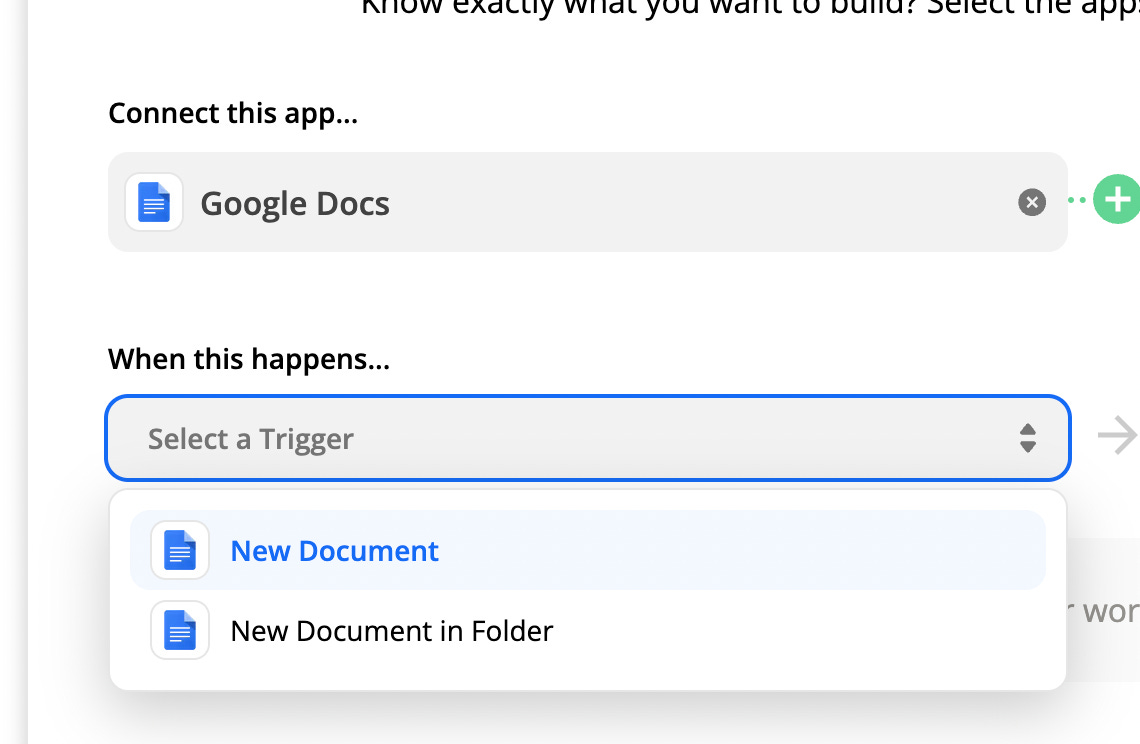This screenshot has width=1140, height=744.
Task: Click the Google Docs icon in the connected app field
Action: tap(154, 201)
